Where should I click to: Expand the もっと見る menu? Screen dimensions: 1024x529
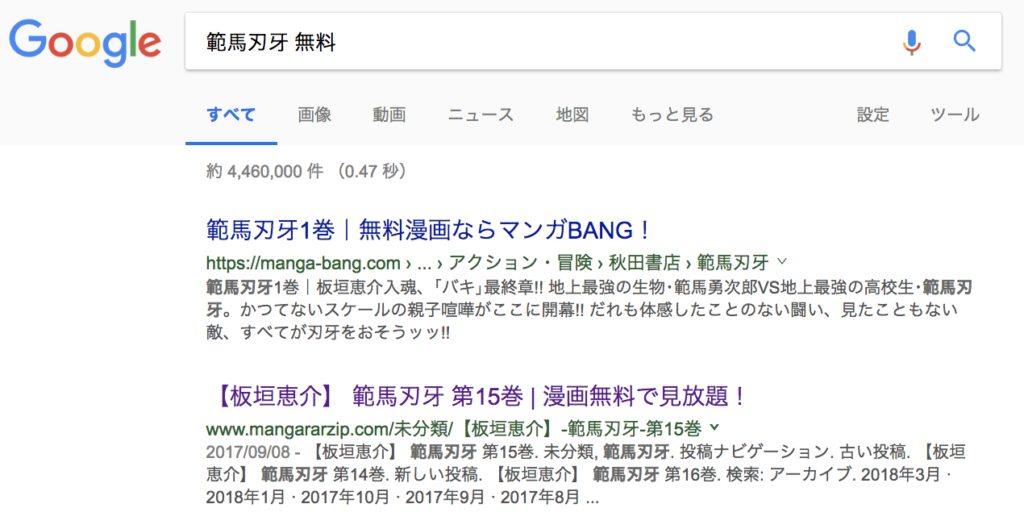pos(672,115)
